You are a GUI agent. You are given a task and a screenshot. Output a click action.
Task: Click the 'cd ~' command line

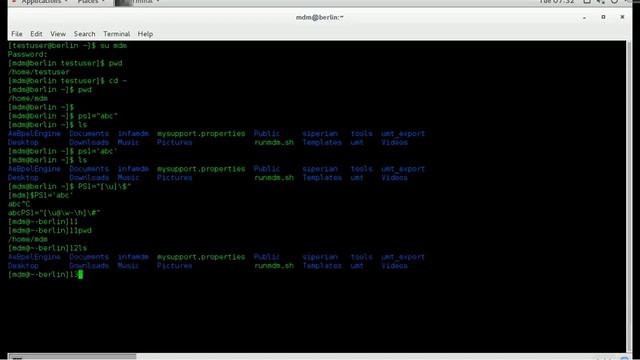(x=67, y=81)
